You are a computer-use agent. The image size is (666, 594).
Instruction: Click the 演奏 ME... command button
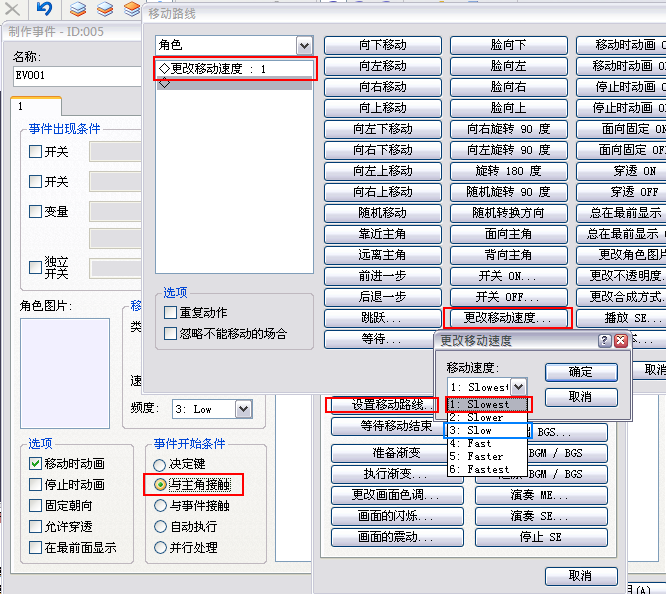541,495
